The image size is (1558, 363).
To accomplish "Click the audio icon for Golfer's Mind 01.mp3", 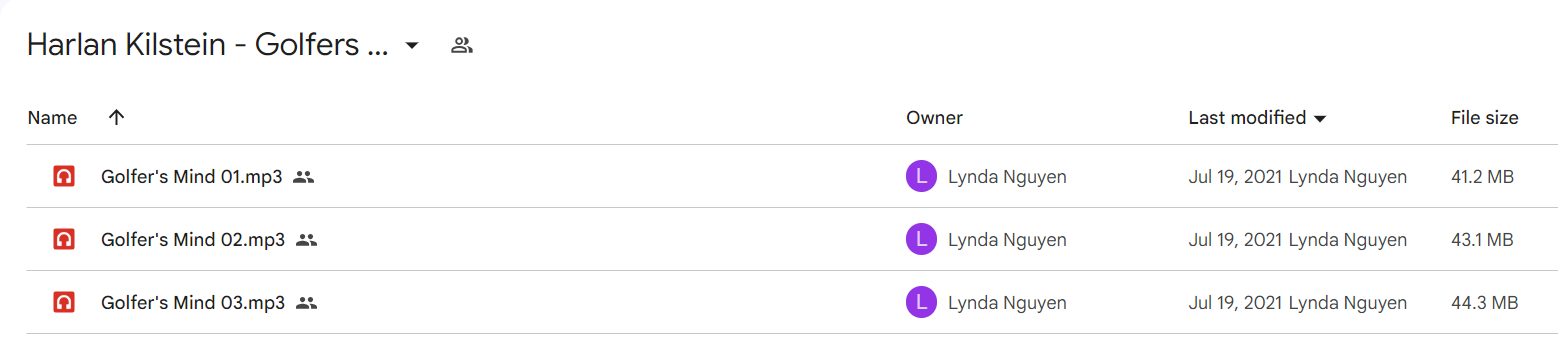I will pyautogui.click(x=64, y=177).
